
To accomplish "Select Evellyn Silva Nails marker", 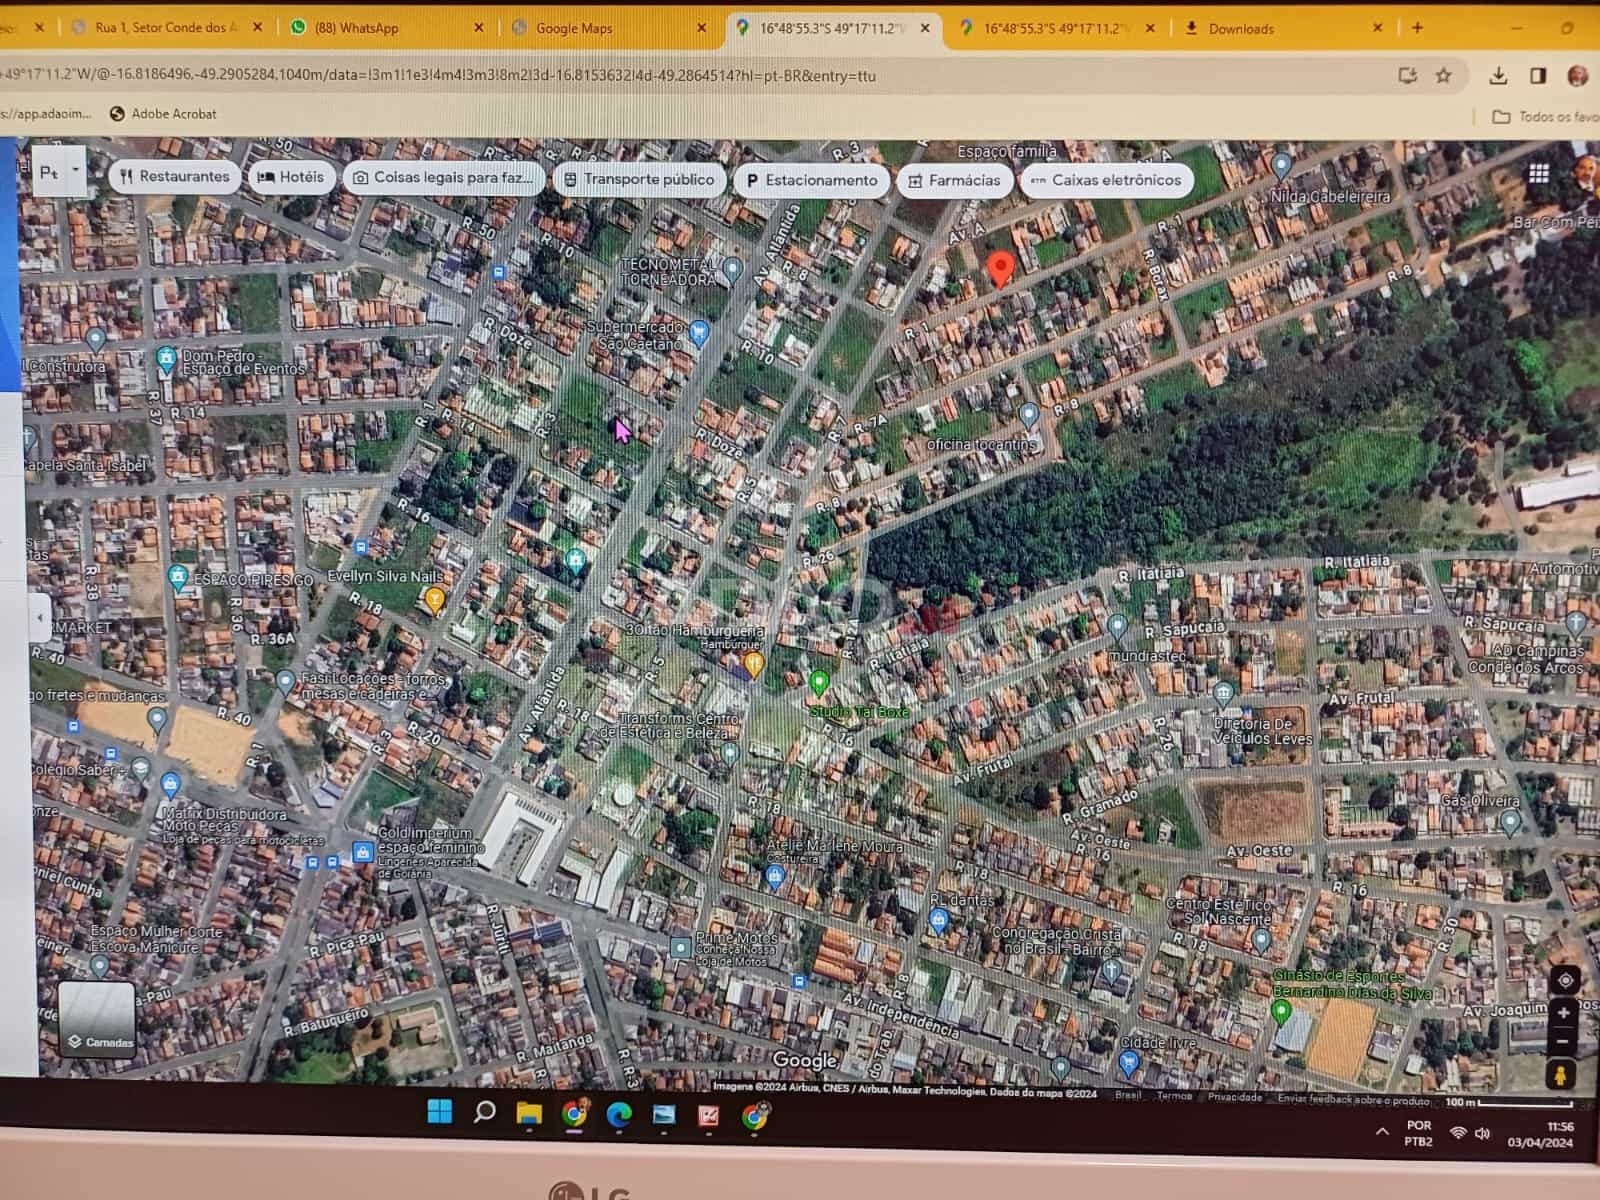I will coord(434,599).
